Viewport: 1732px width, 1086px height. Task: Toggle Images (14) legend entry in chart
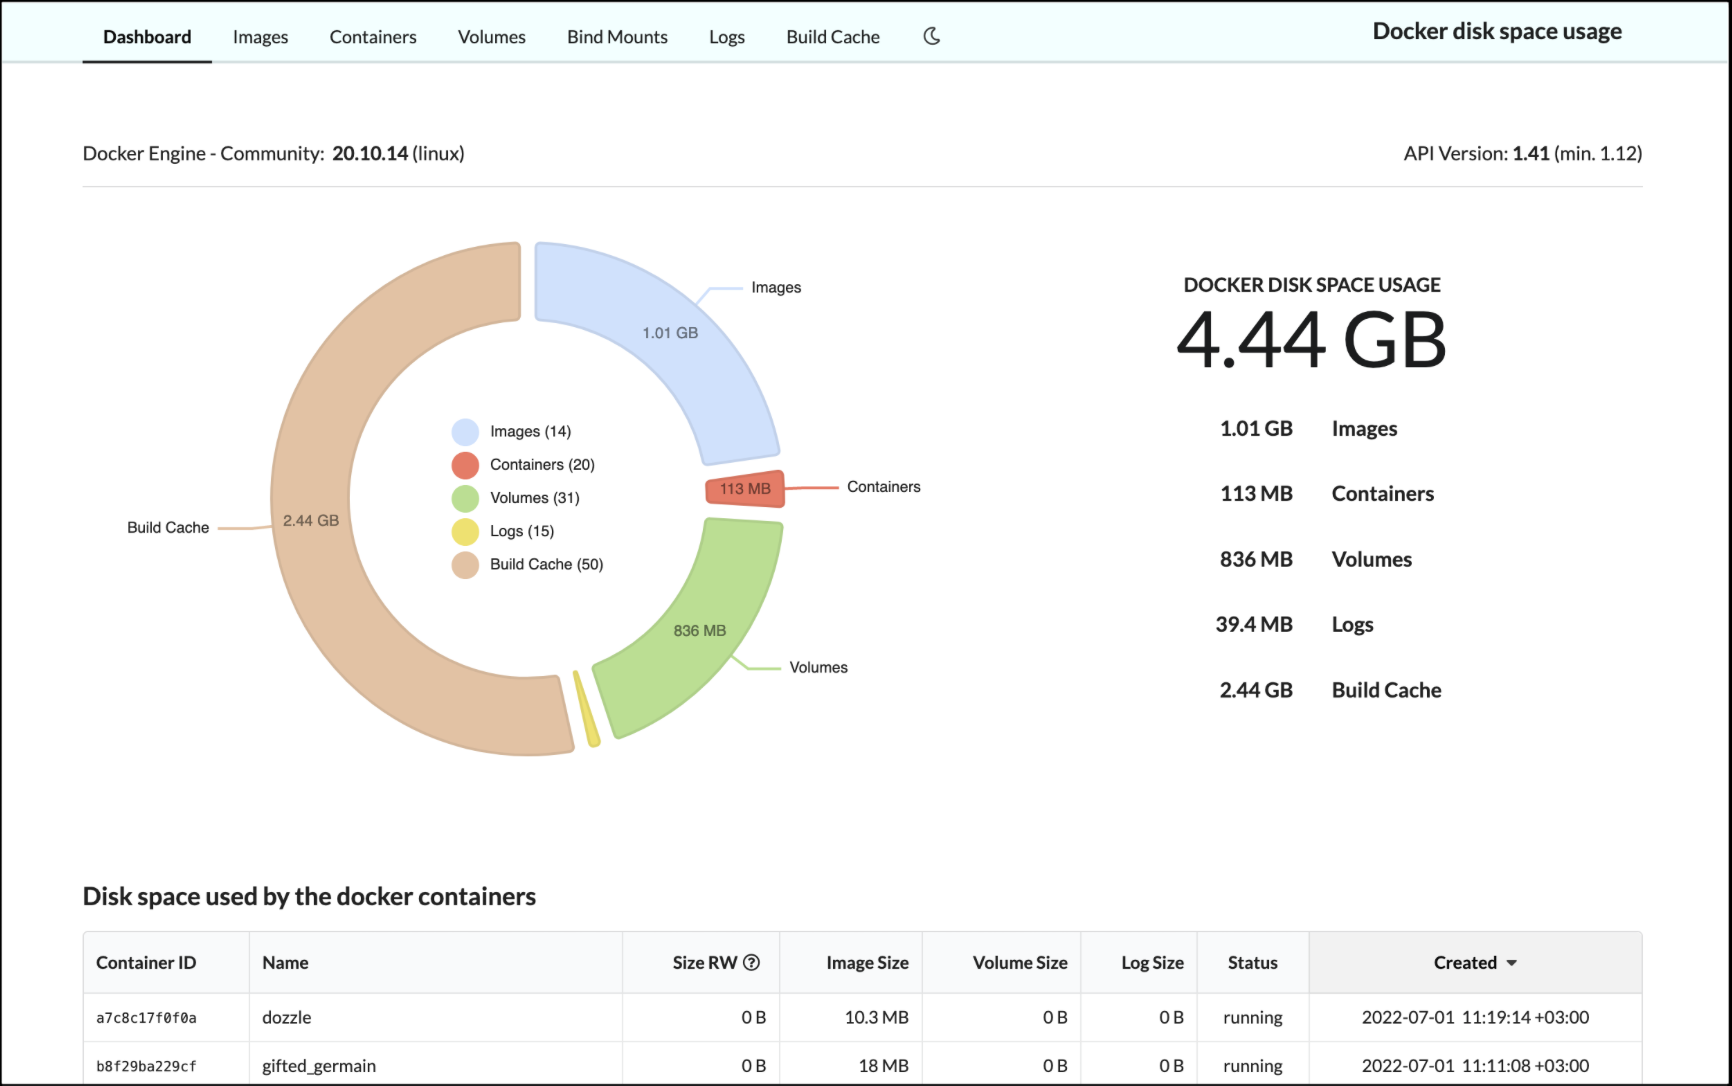529,432
